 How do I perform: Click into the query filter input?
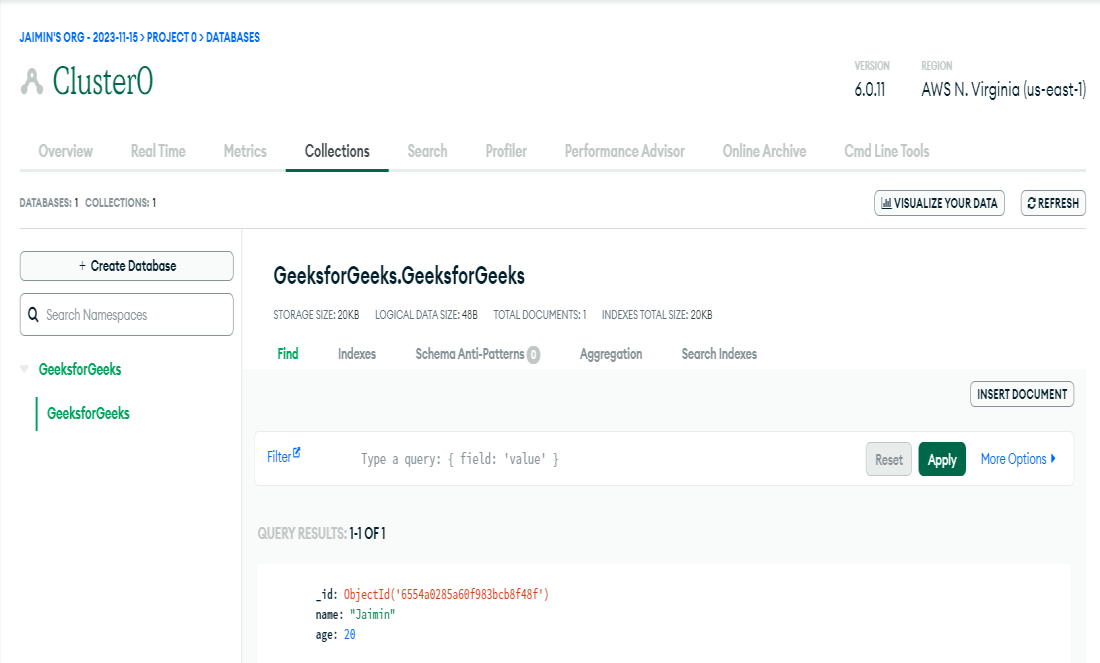tap(603, 459)
